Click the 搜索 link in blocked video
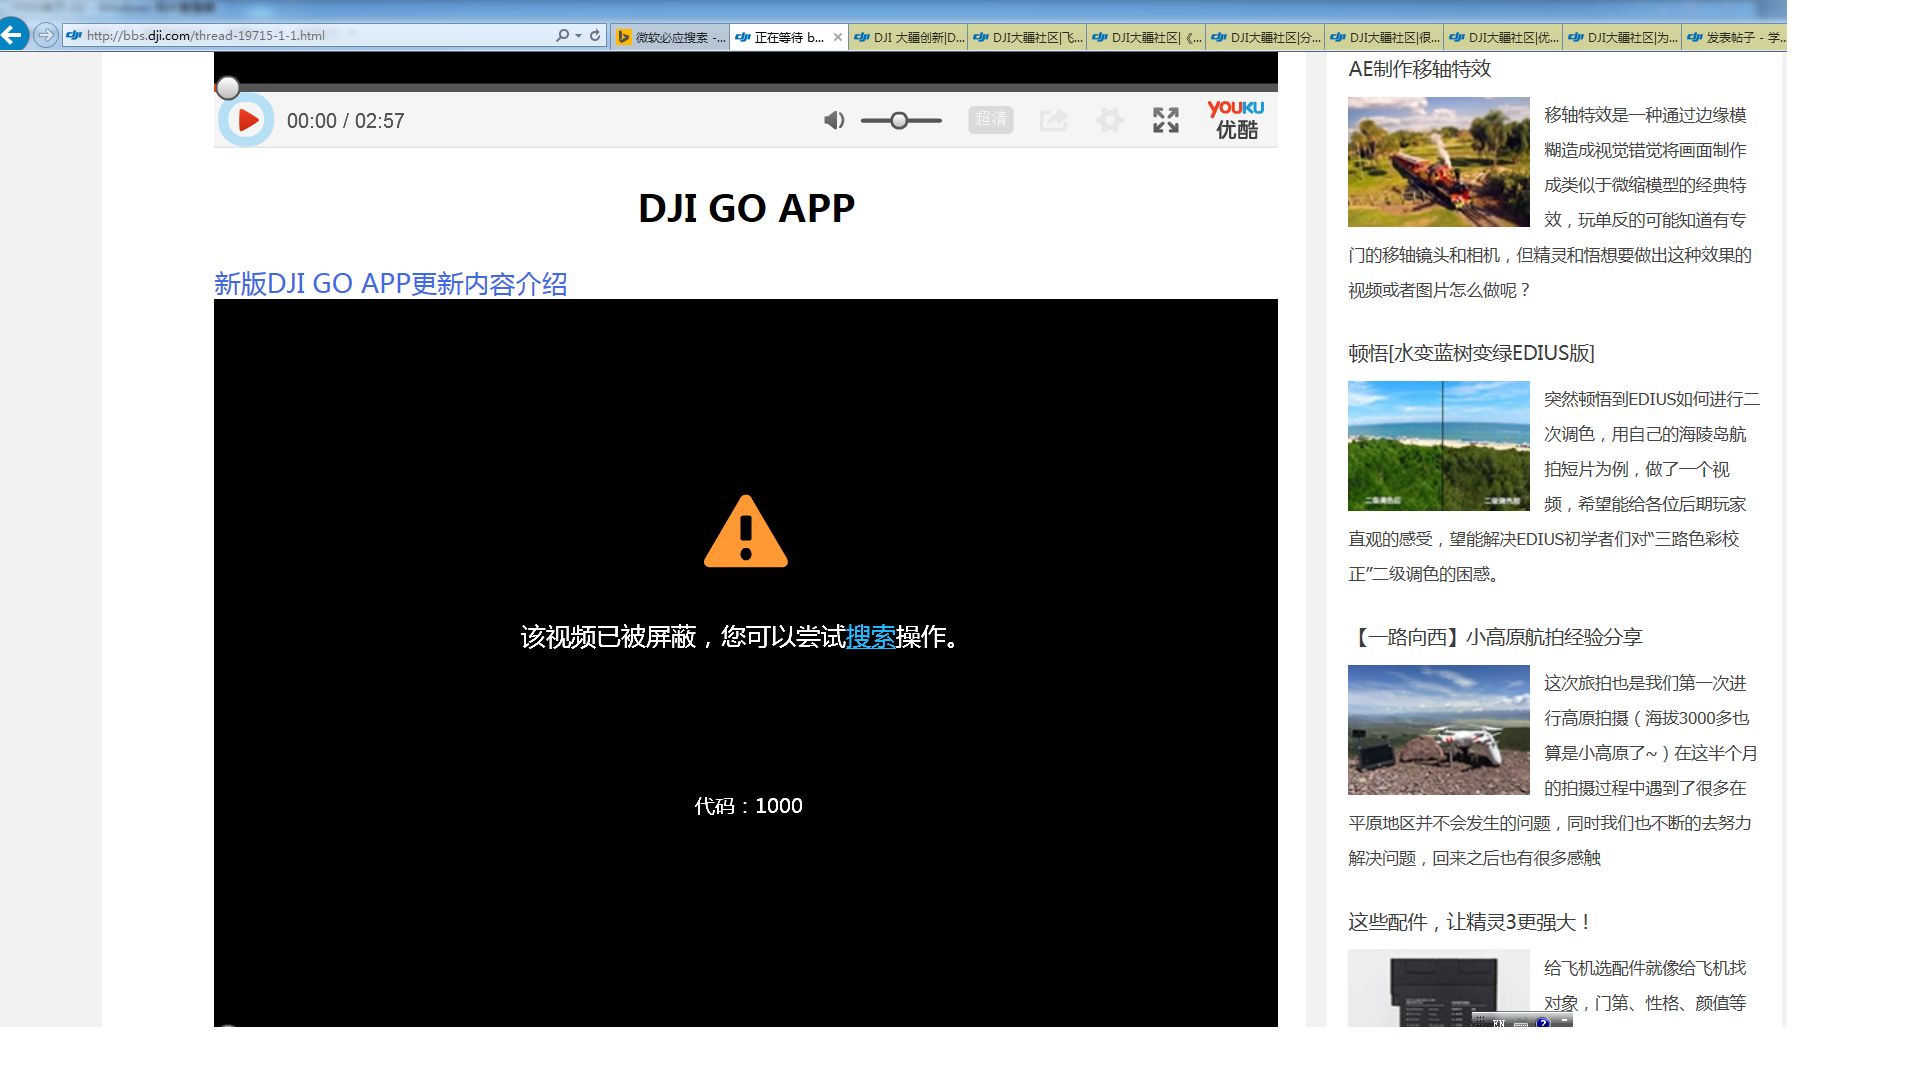The image size is (1920, 1080). [x=871, y=637]
